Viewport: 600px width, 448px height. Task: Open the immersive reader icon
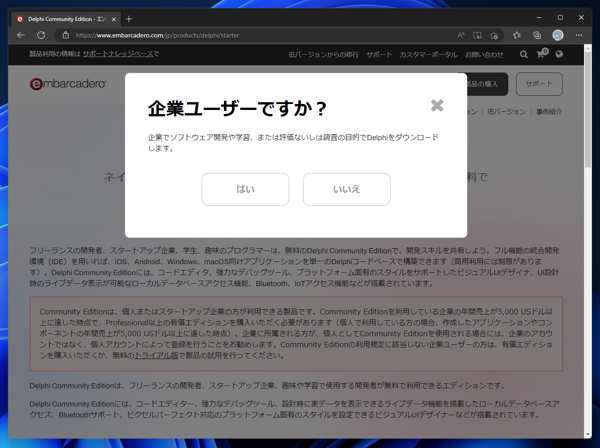pos(477,35)
